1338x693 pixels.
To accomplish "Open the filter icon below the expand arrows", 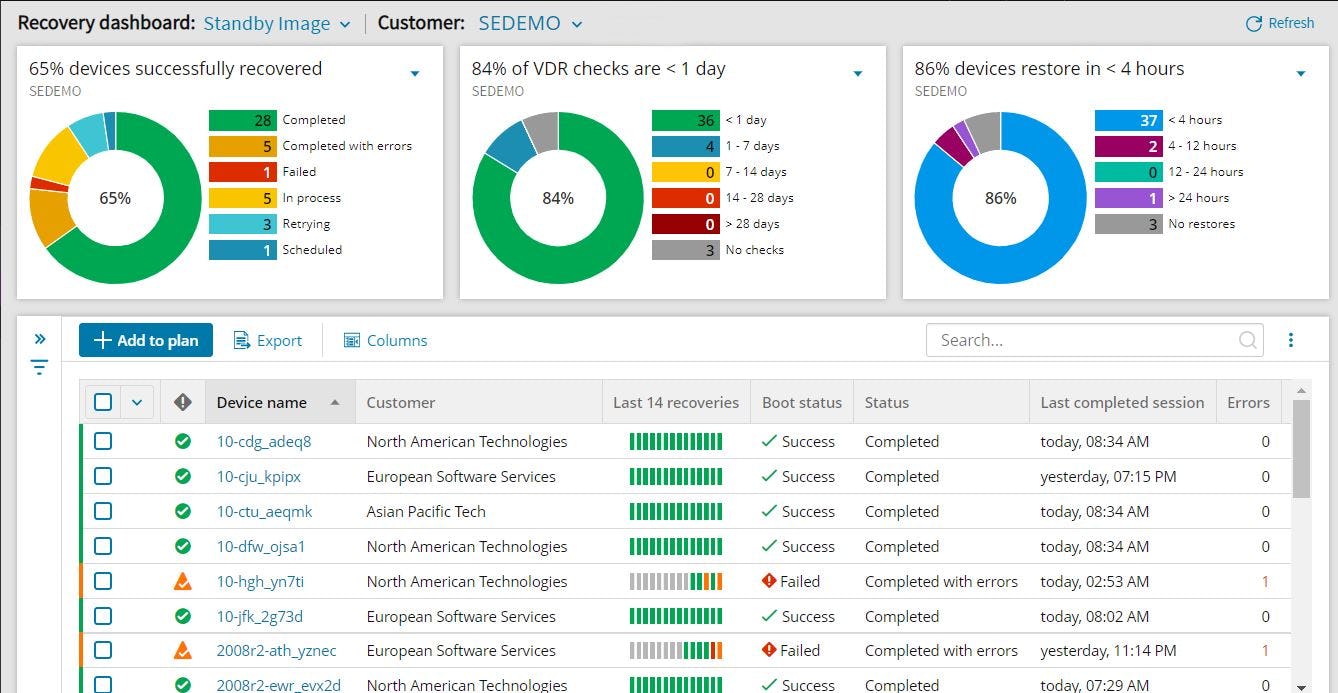I will point(39,367).
